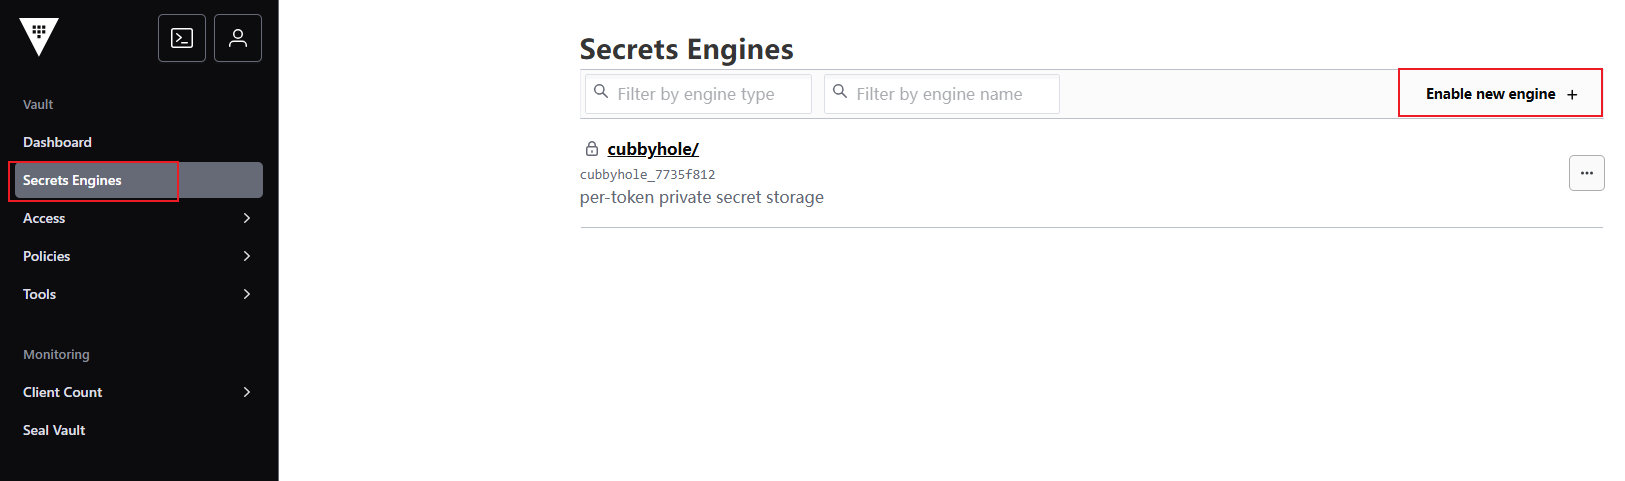Focus the Filter by engine name field

coord(948,94)
